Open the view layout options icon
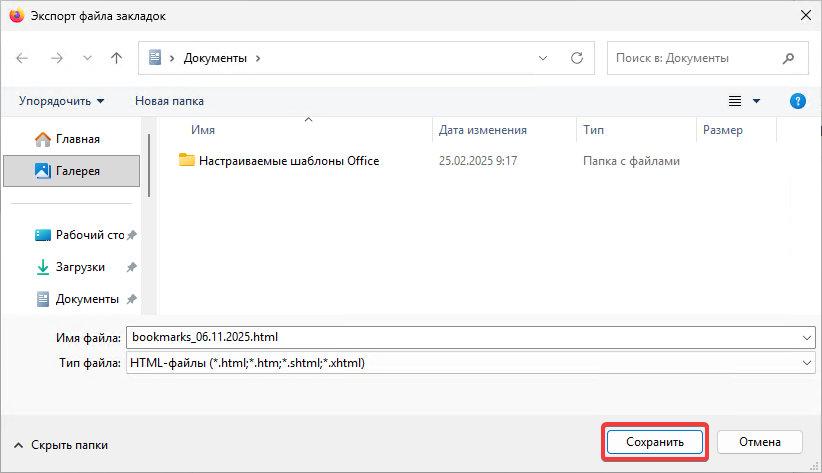 pos(735,101)
